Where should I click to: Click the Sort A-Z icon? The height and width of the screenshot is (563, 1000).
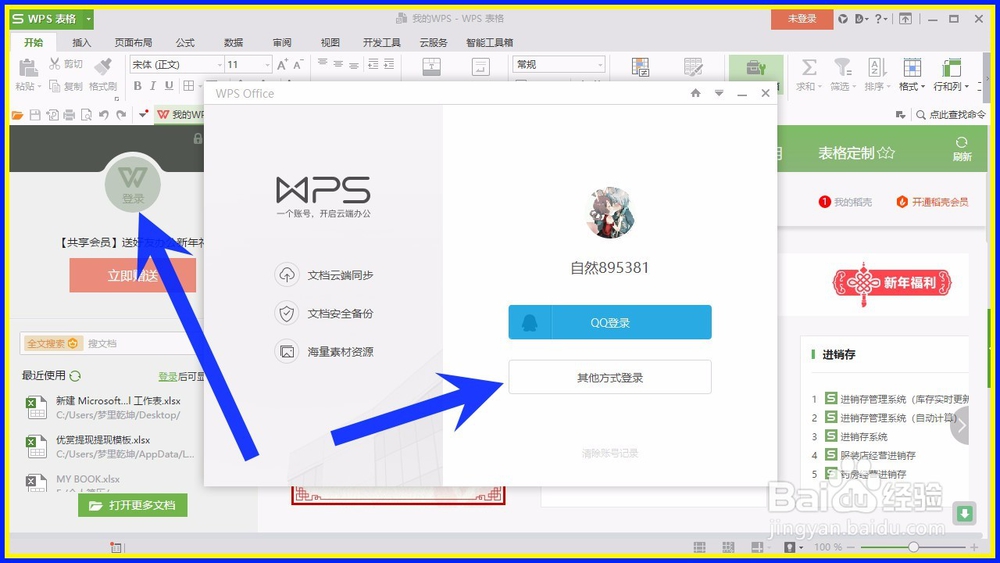[878, 67]
